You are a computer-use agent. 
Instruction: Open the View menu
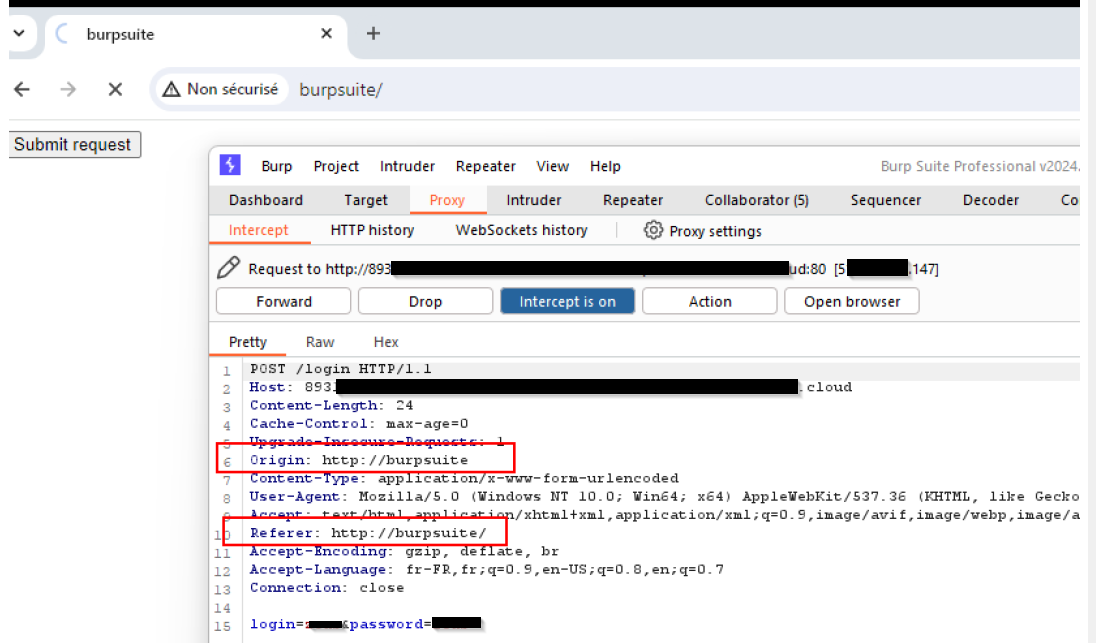pyautogui.click(x=553, y=166)
